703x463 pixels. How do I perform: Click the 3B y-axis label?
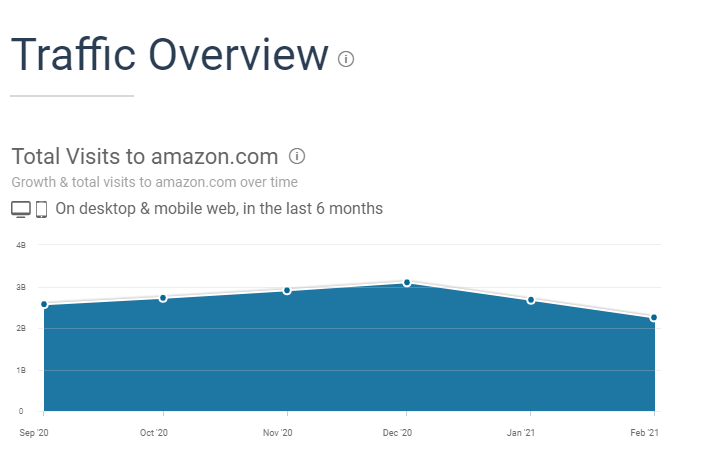pos(20,287)
